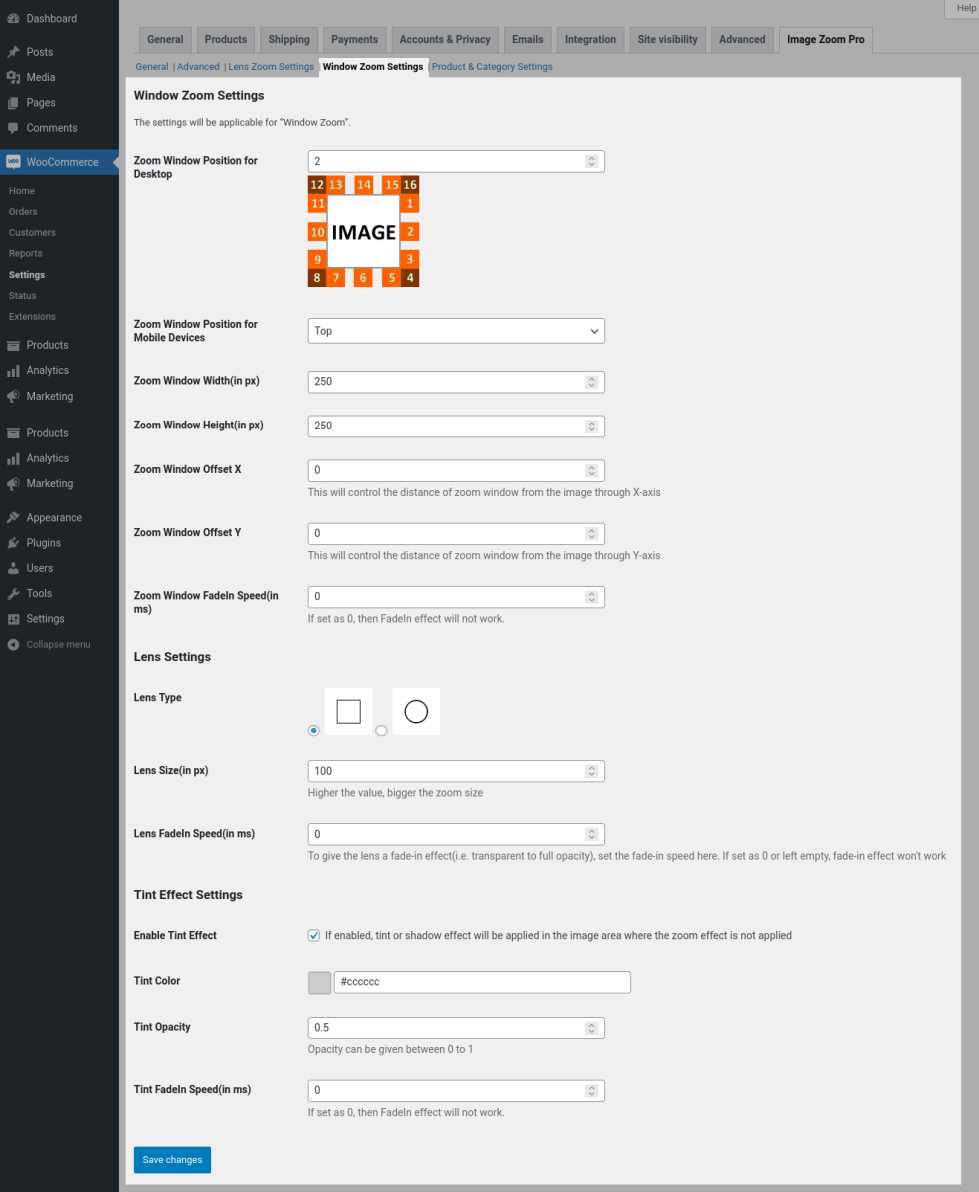Viewport: 979px width, 1192px height.
Task: Select position 8 in the zoom position diagram
Action: [x=317, y=277]
